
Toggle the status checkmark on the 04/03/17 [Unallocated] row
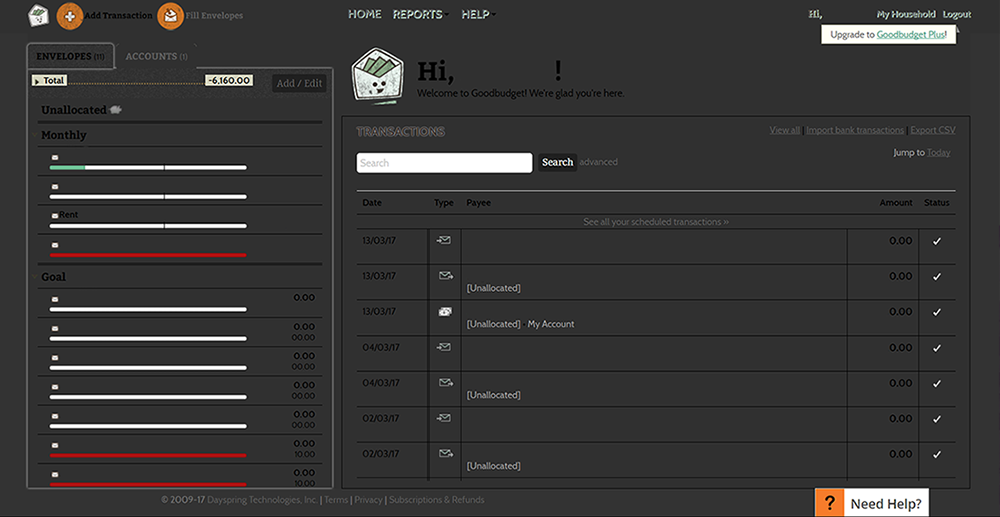(x=936, y=384)
